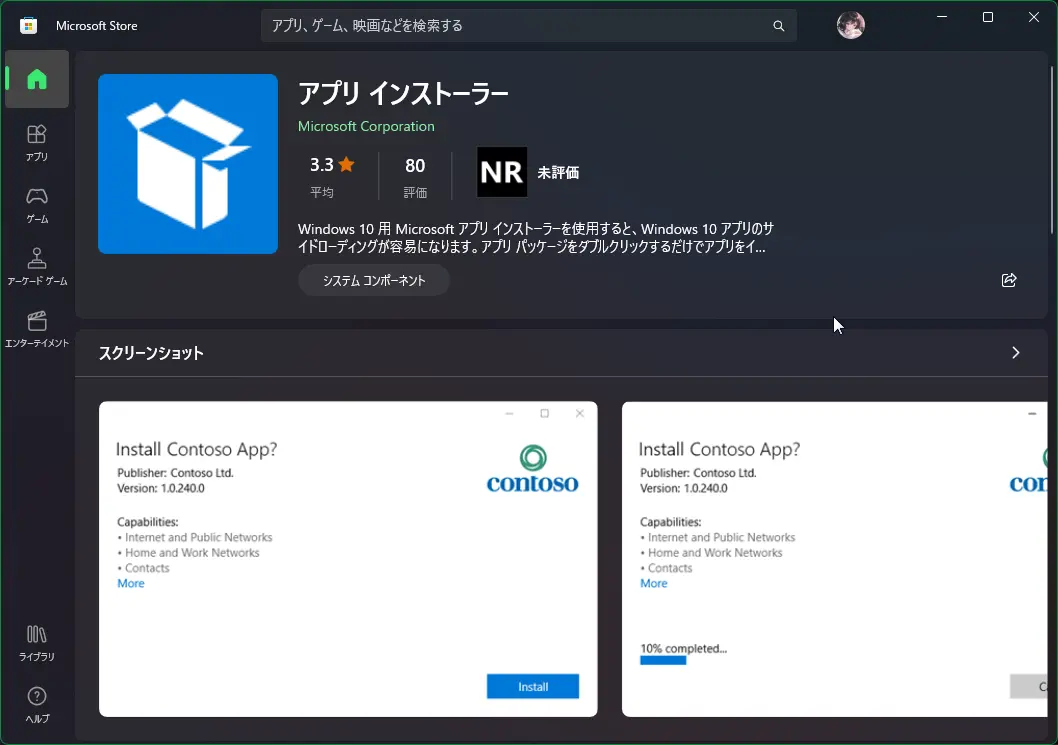This screenshot has width=1058, height=745.
Task: Click the Microsoft Store logo icon
Action: pyautogui.click(x=29, y=26)
